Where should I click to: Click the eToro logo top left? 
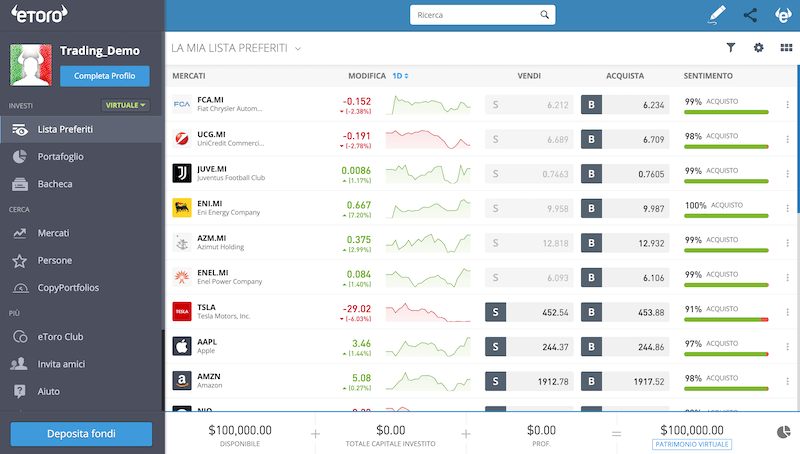39,14
